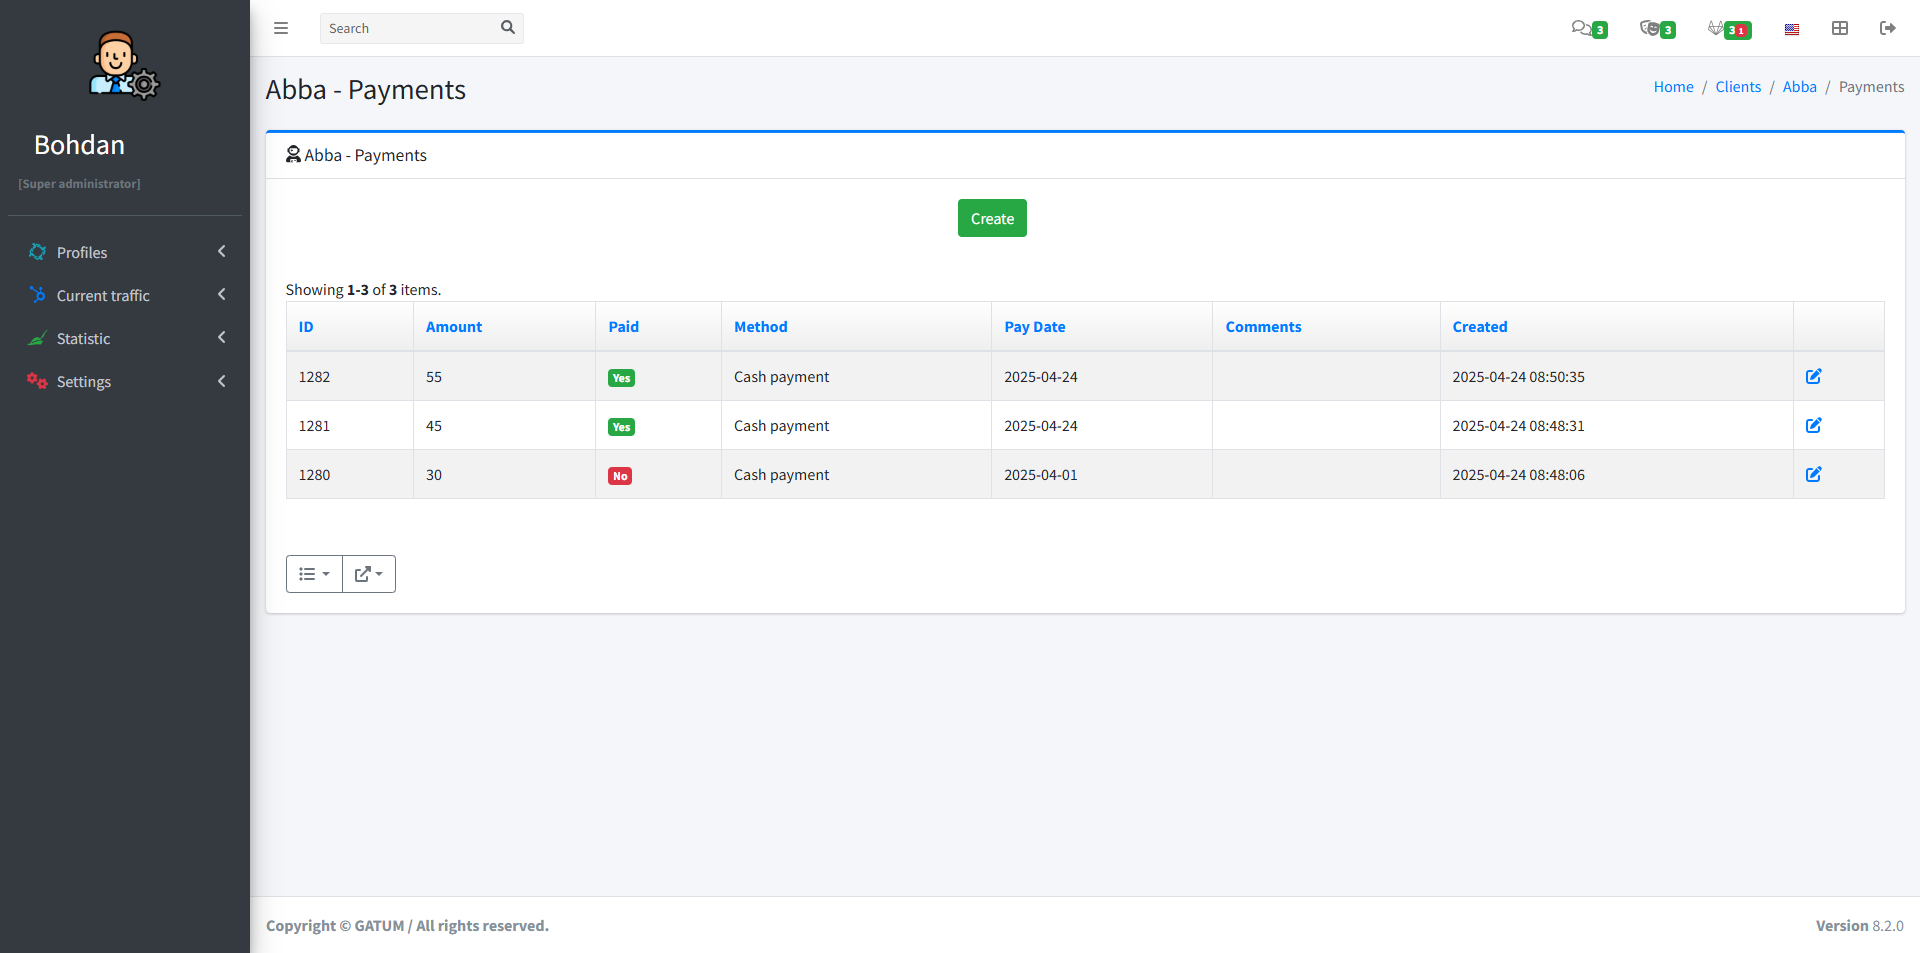Screen dimensions: 1920x953
Task: Open the column list dropdown below the table
Action: tap(314, 574)
